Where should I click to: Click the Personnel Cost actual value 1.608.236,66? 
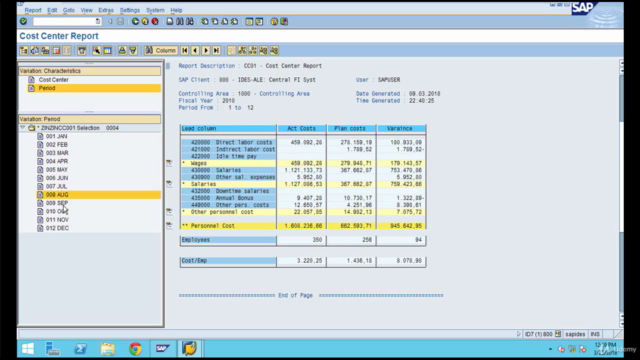point(303,226)
